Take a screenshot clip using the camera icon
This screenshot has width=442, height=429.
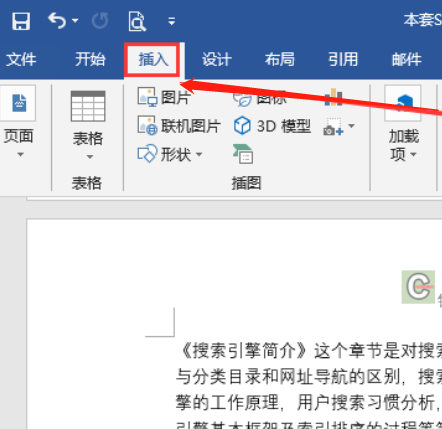[x=333, y=126]
